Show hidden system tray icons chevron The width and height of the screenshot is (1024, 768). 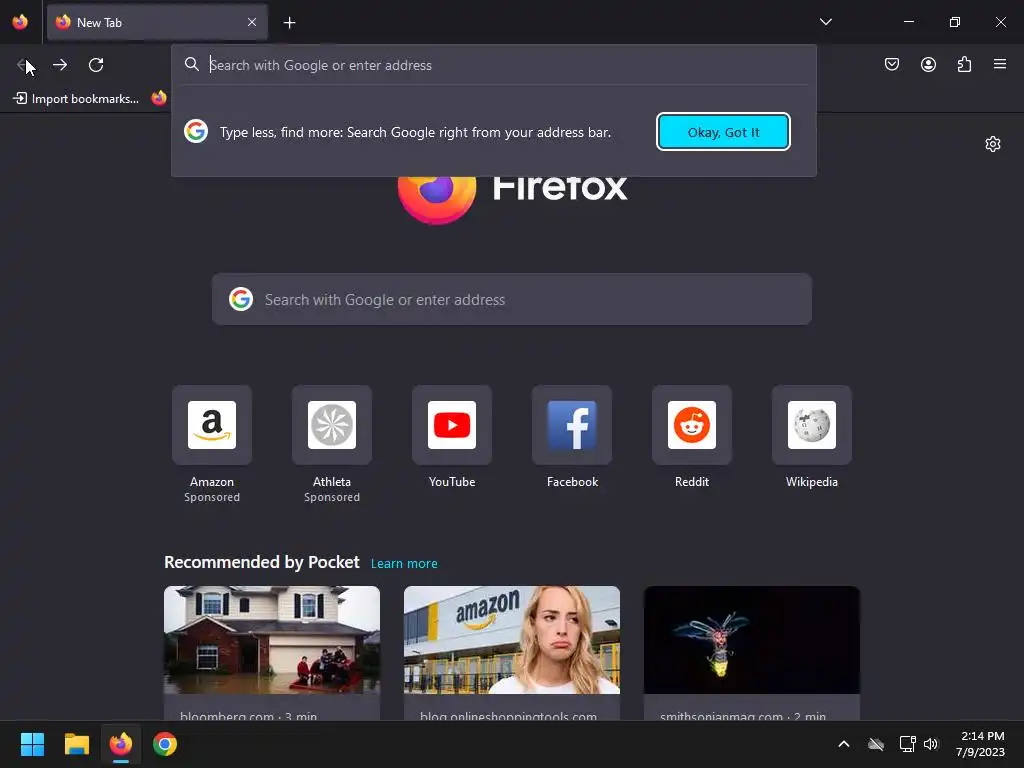844,744
